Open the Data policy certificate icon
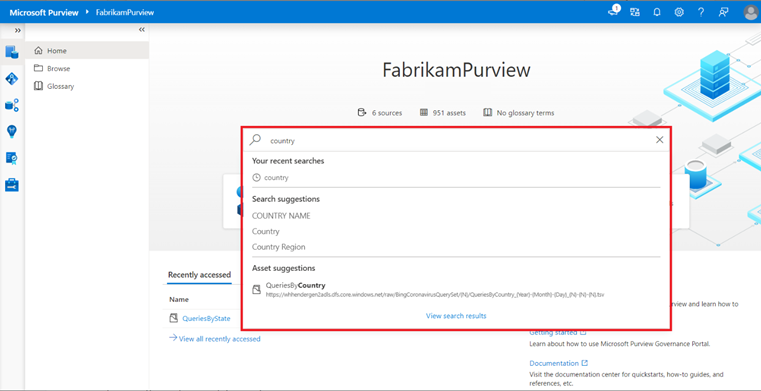 12,158
